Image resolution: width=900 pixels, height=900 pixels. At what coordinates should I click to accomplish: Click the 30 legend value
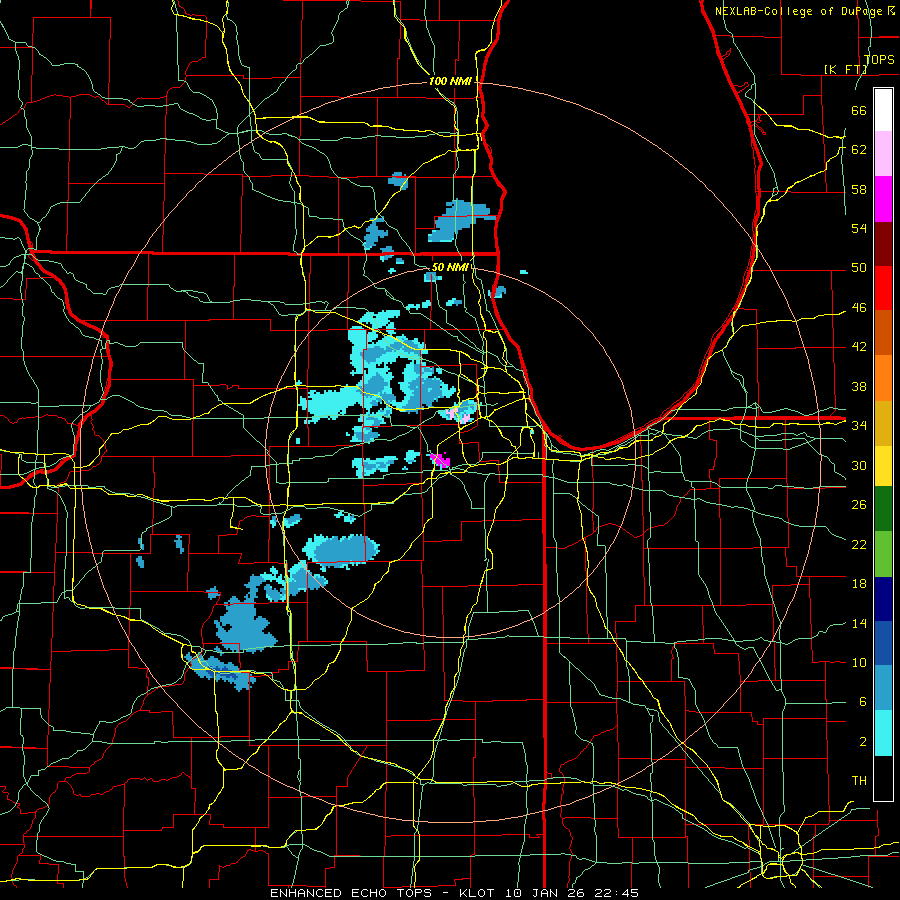click(859, 465)
